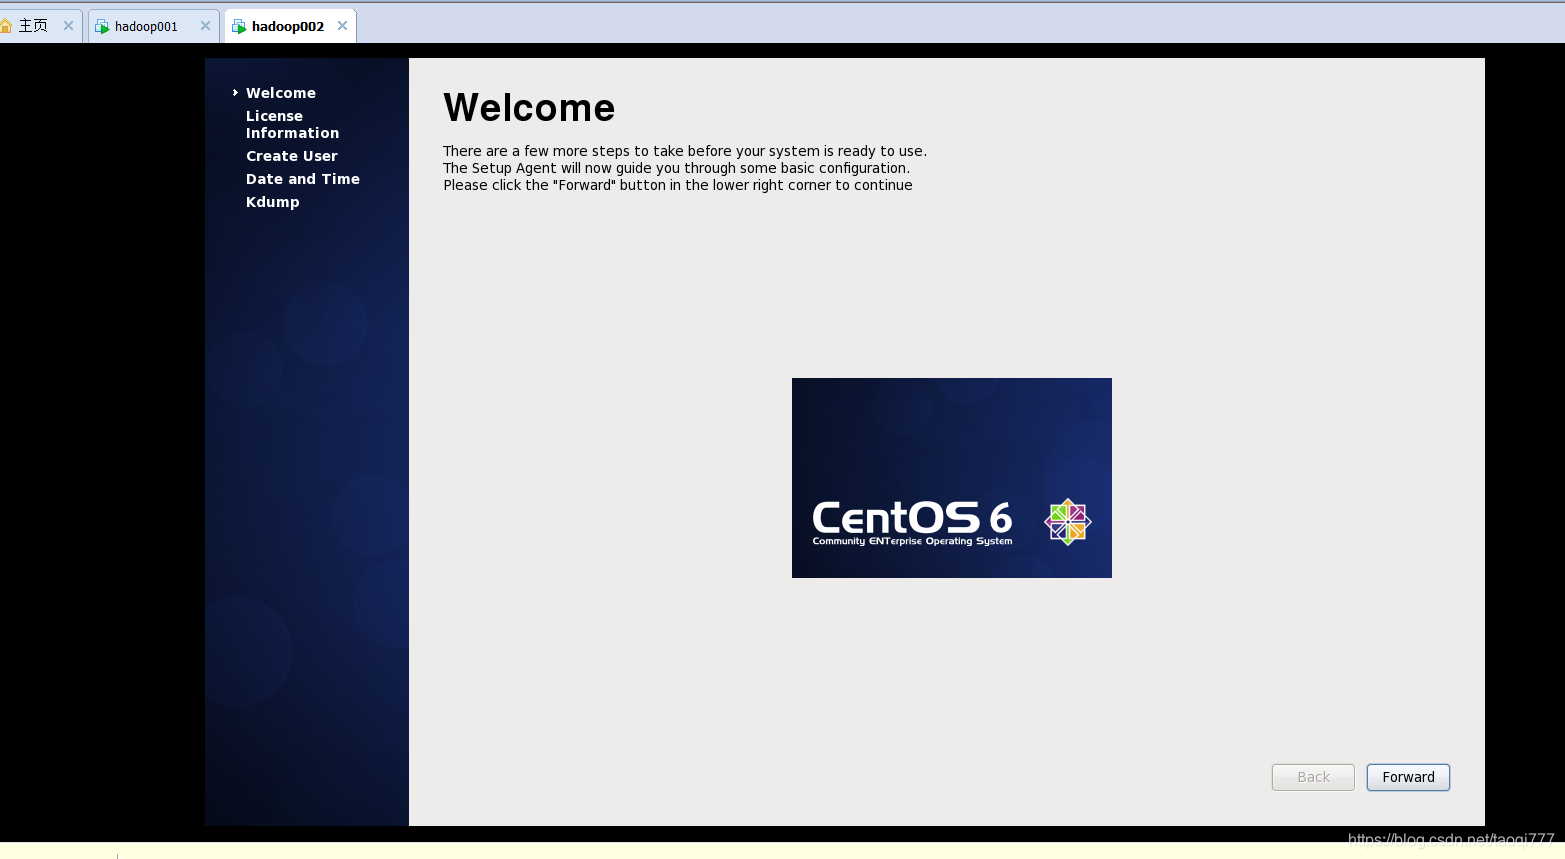The height and width of the screenshot is (859, 1565).
Task: Click the line starting "There are a few more steps"
Action: coord(685,151)
